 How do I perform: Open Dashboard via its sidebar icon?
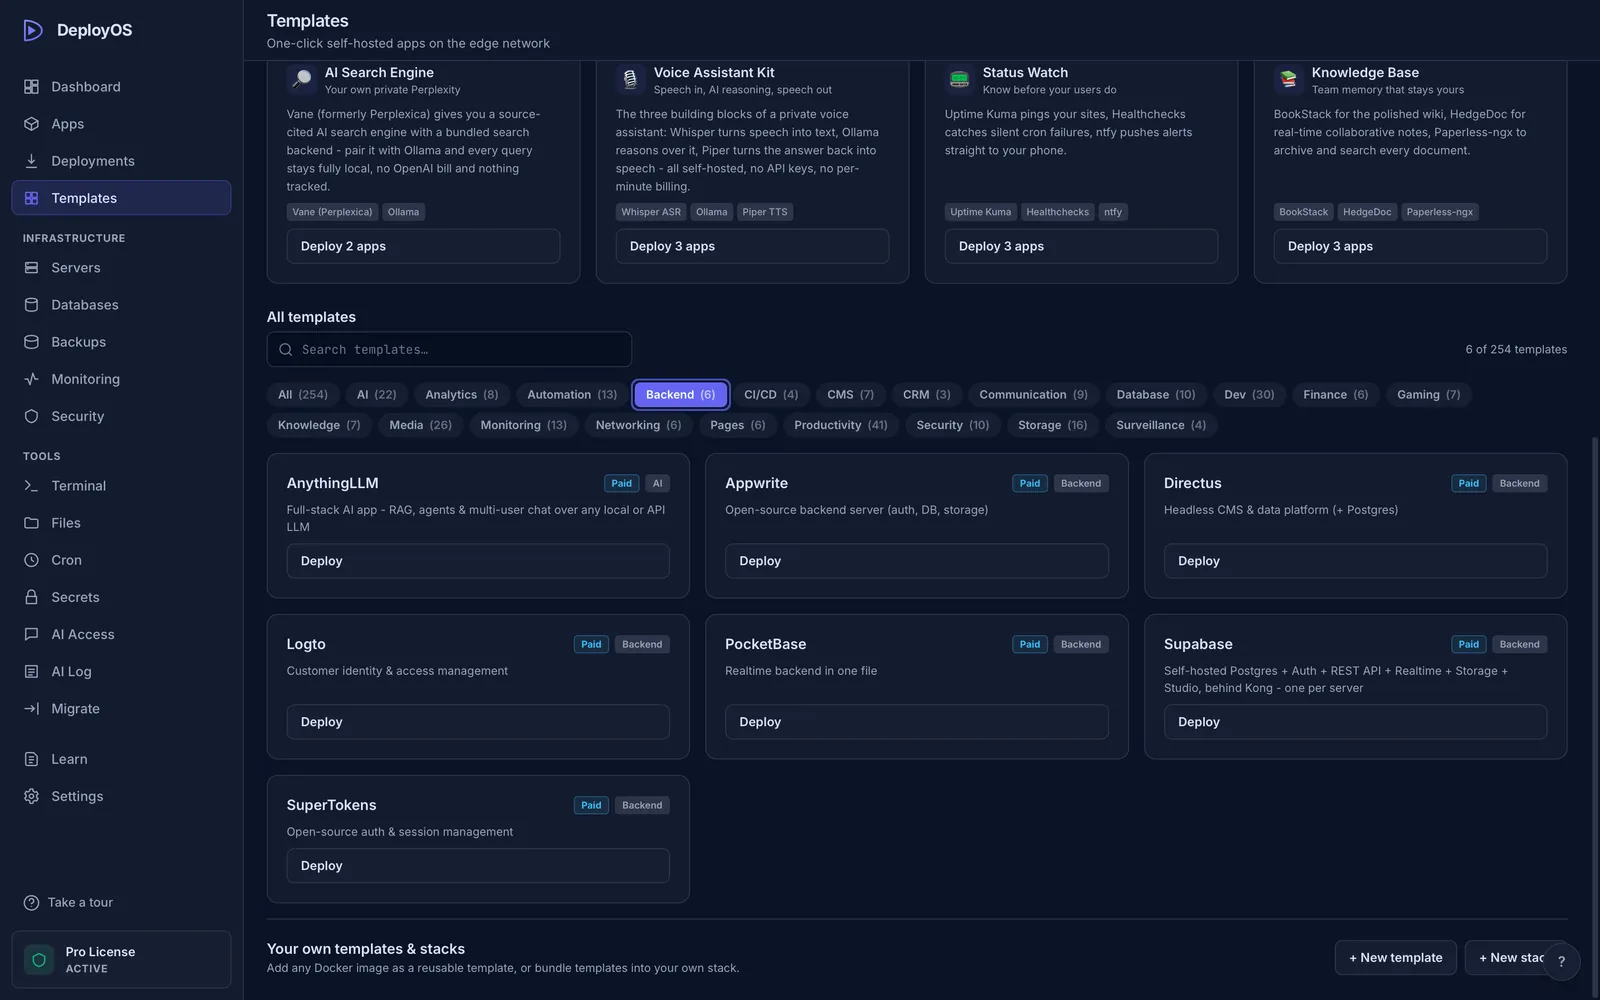coord(31,87)
